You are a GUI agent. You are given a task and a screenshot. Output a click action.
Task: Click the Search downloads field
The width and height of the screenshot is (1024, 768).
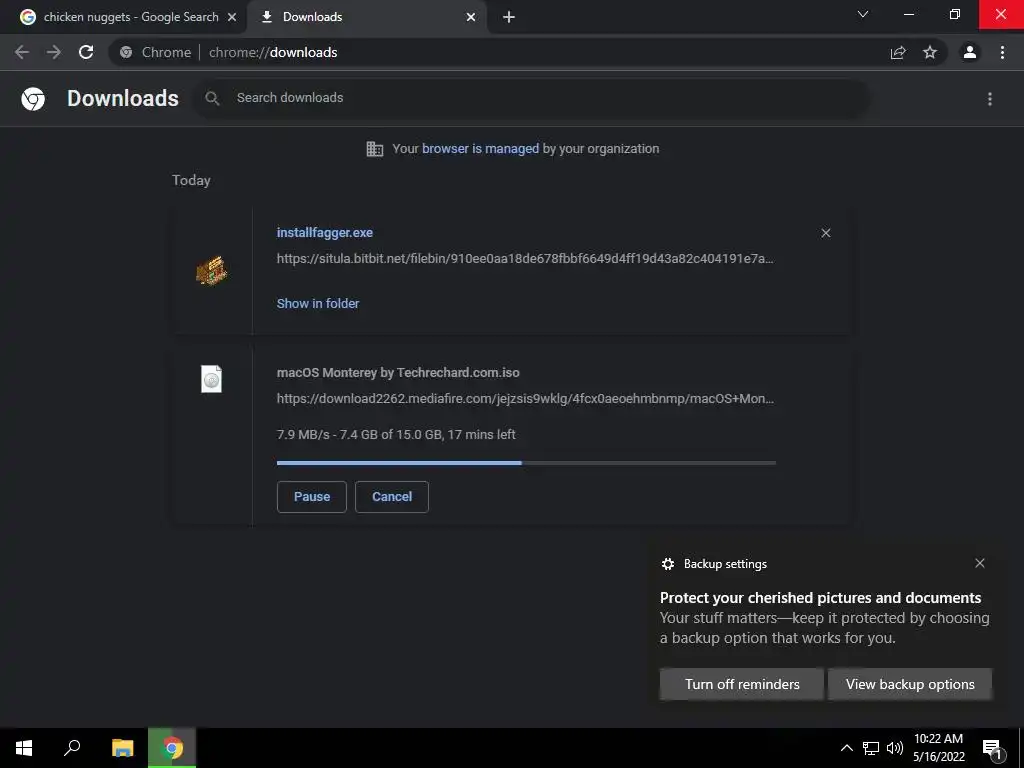530,98
